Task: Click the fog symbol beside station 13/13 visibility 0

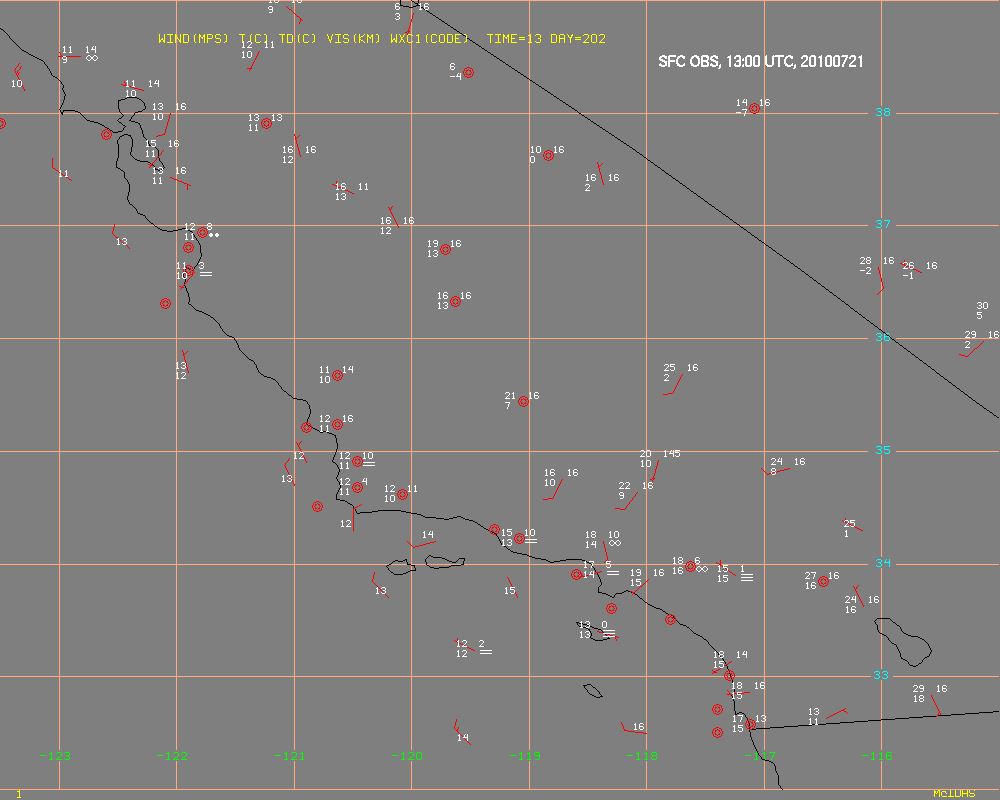Action: (x=609, y=633)
